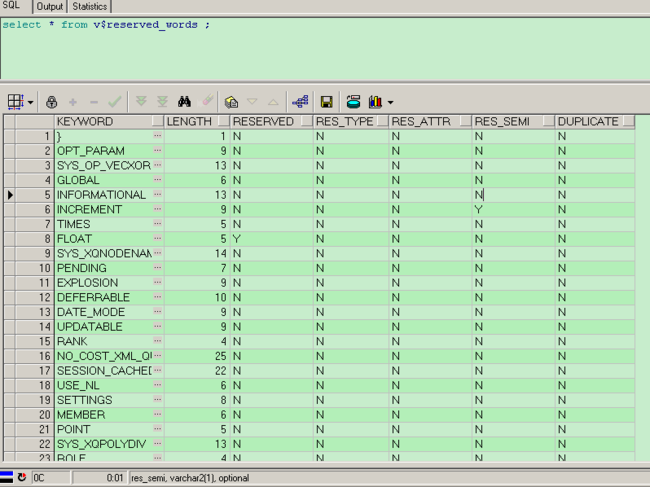
Task: Click the 'res_semi, varchar2(1), optional' status text
Action: (x=190, y=478)
